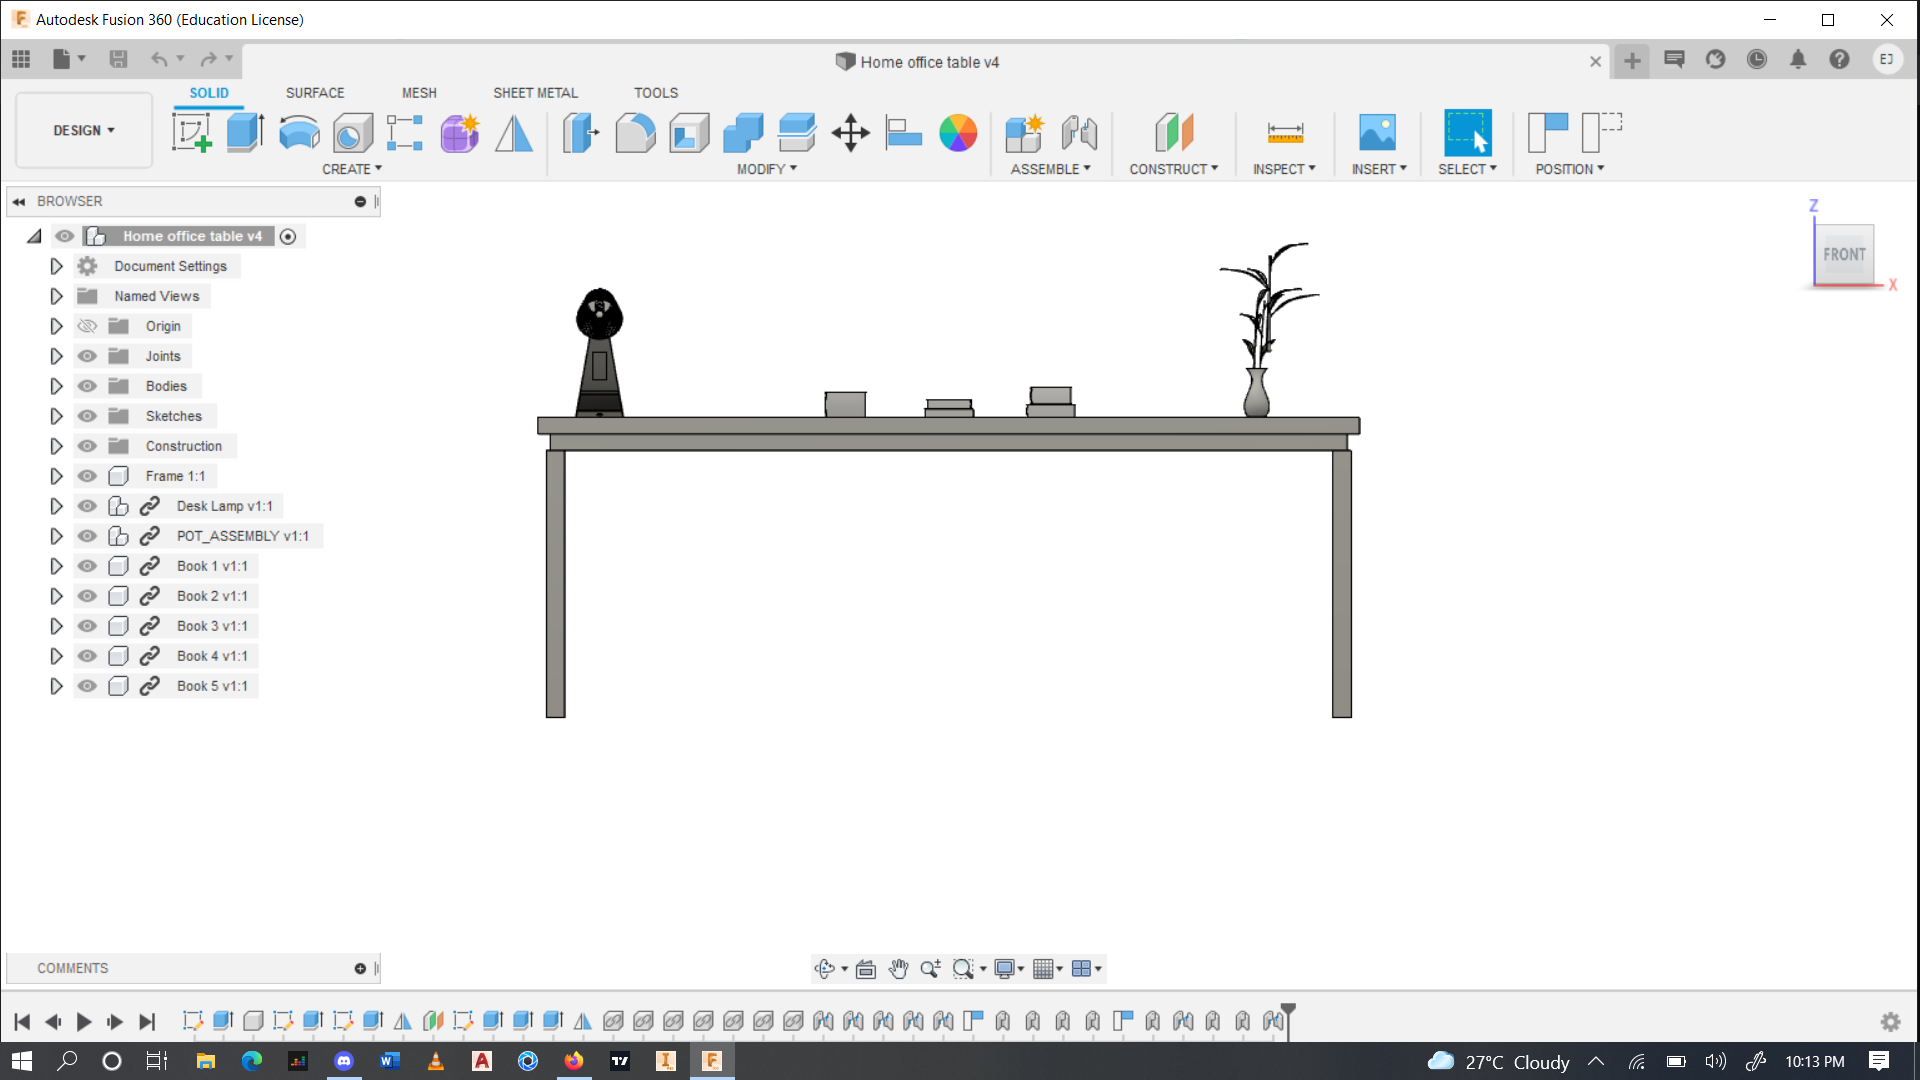The image size is (1920, 1080).
Task: Click the Move/Copy tool icon
Action: 850,132
